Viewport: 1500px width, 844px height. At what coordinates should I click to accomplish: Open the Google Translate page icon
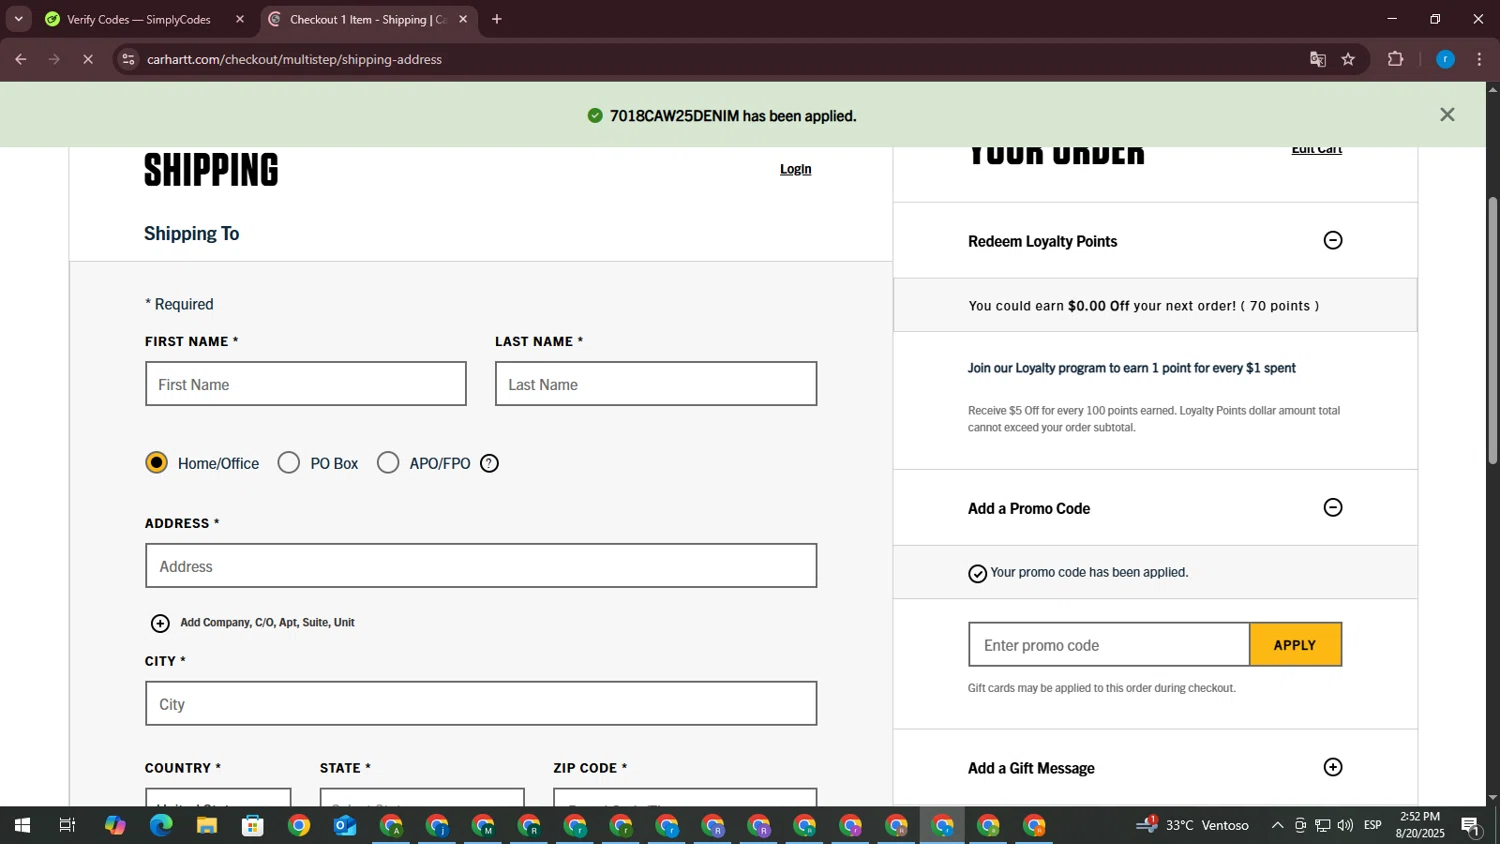point(1318,59)
